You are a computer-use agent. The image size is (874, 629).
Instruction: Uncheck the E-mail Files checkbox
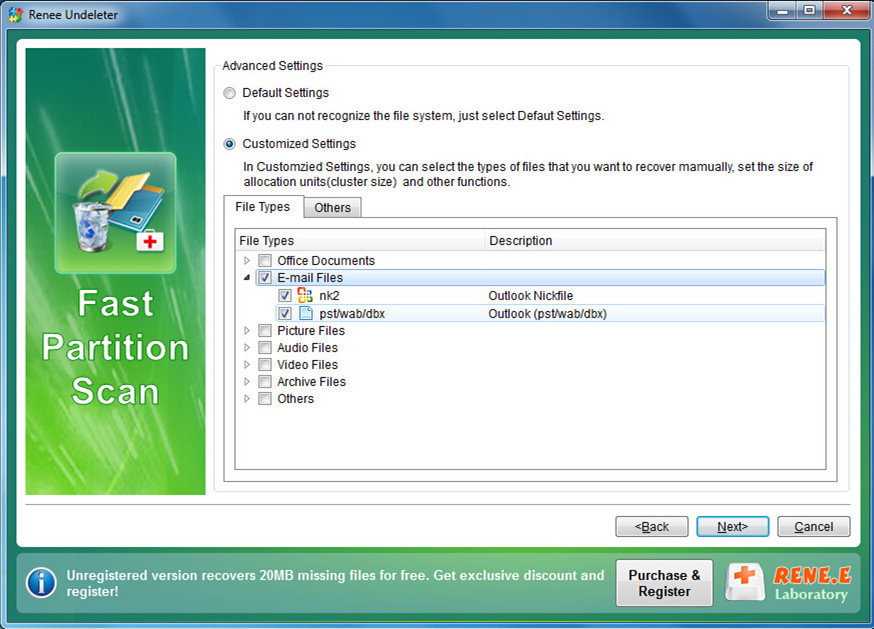click(265, 278)
